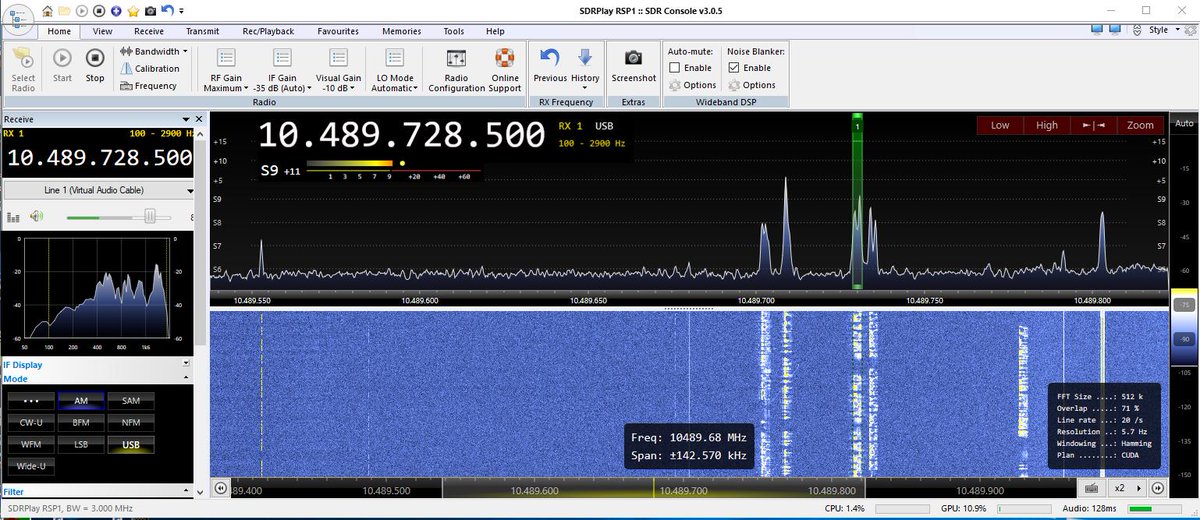Open the quick access customize arrow
The width and height of the screenshot is (1200, 520).
(x=181, y=11)
